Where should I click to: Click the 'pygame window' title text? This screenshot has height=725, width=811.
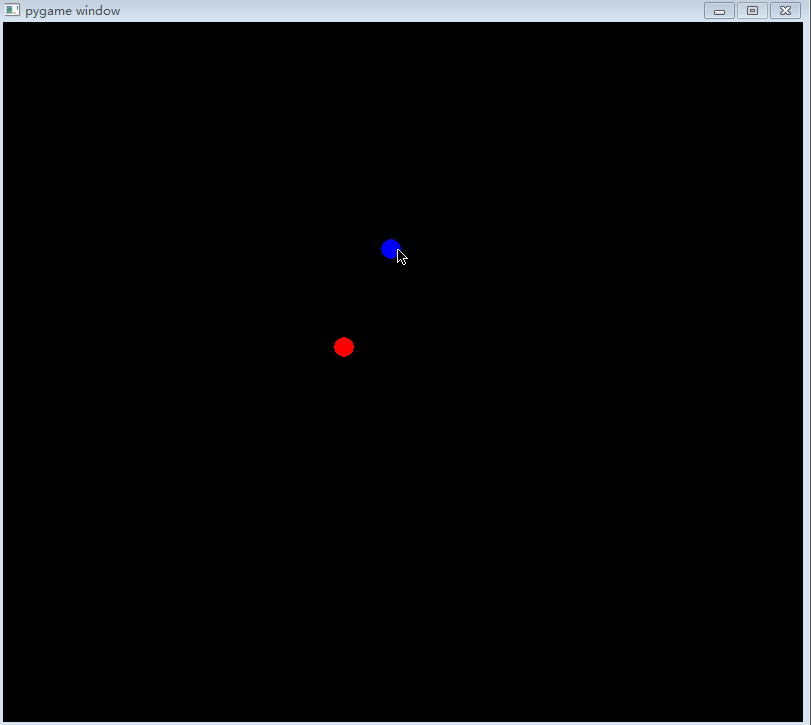(x=72, y=11)
